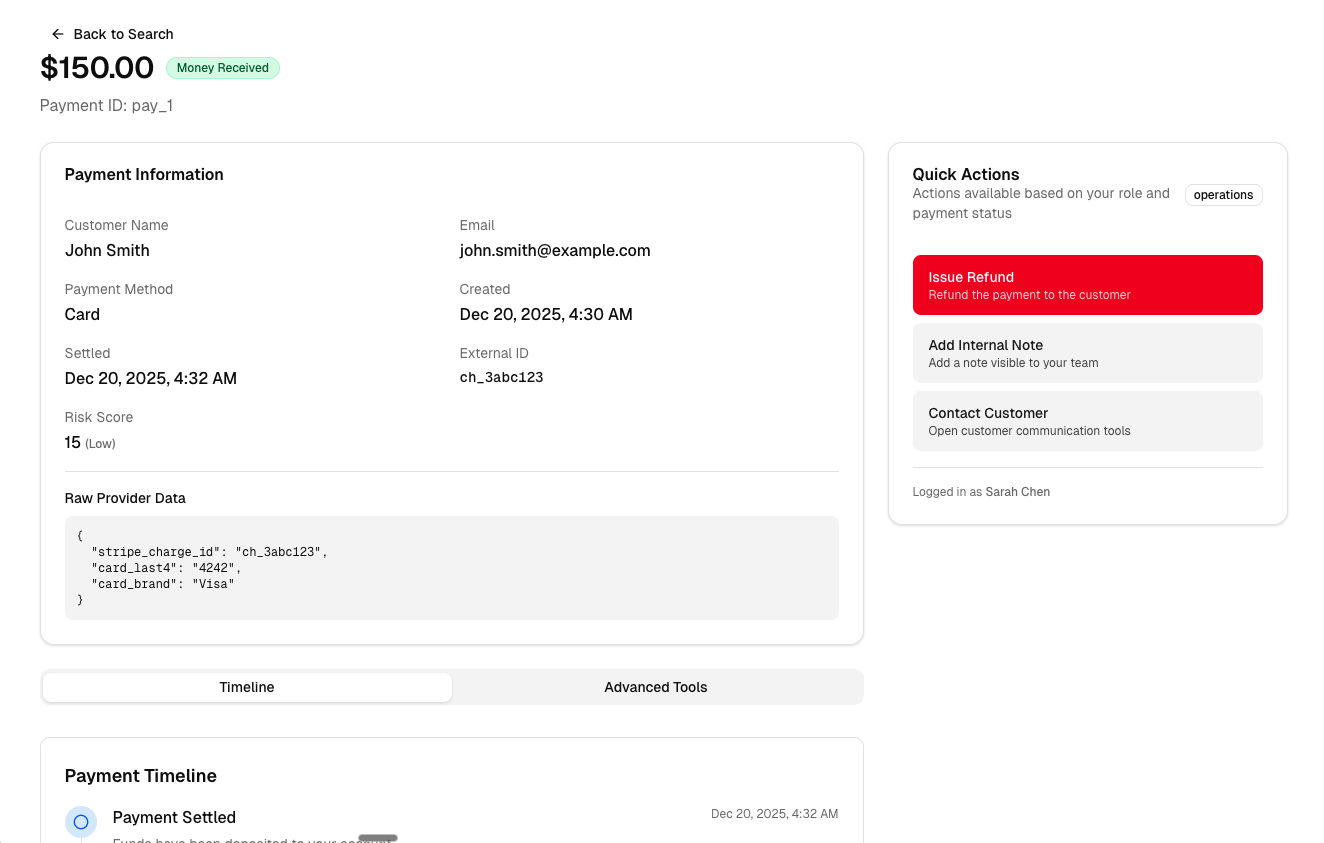The width and height of the screenshot is (1324, 843).
Task: Click the Sarah Chen logged-in name
Action: [x=1017, y=491]
